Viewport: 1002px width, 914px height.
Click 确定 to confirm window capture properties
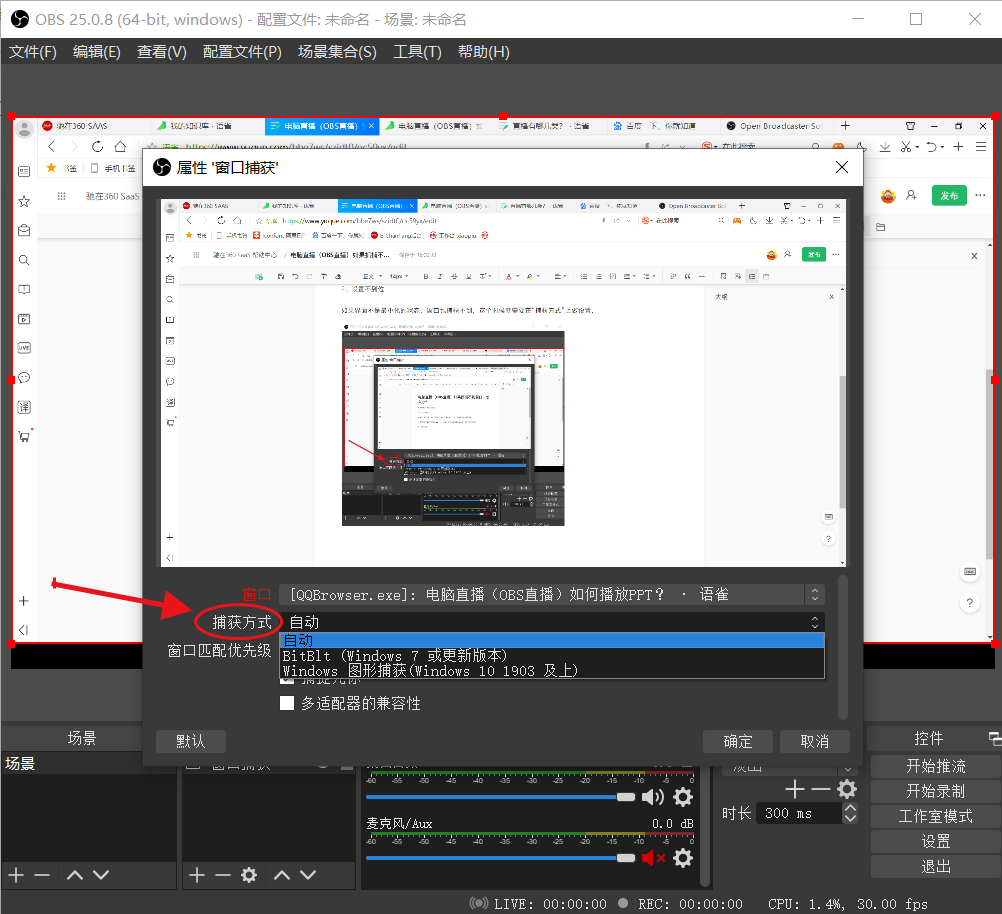(738, 741)
